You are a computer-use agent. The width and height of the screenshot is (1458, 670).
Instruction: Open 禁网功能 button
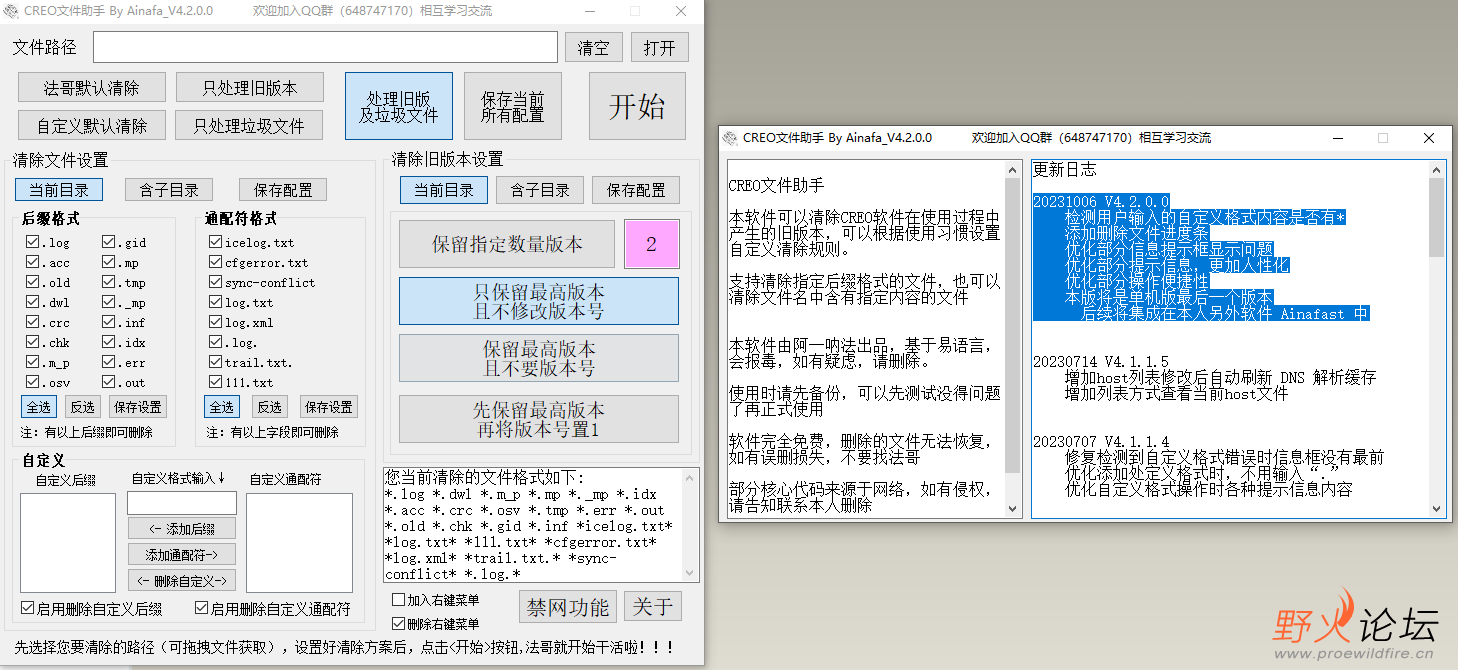pos(568,607)
